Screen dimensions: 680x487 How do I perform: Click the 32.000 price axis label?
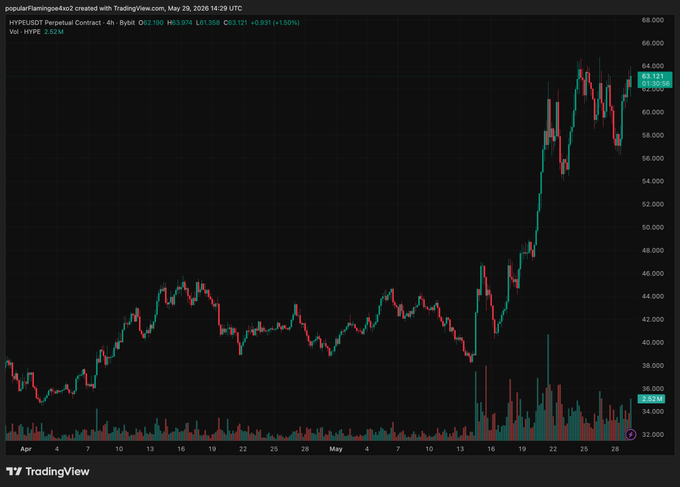[652, 434]
